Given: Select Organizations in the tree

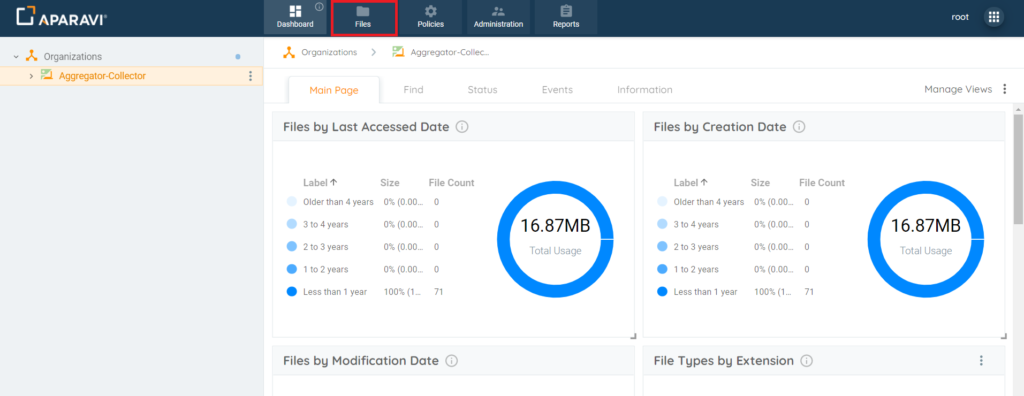Looking at the screenshot, I should (72, 57).
